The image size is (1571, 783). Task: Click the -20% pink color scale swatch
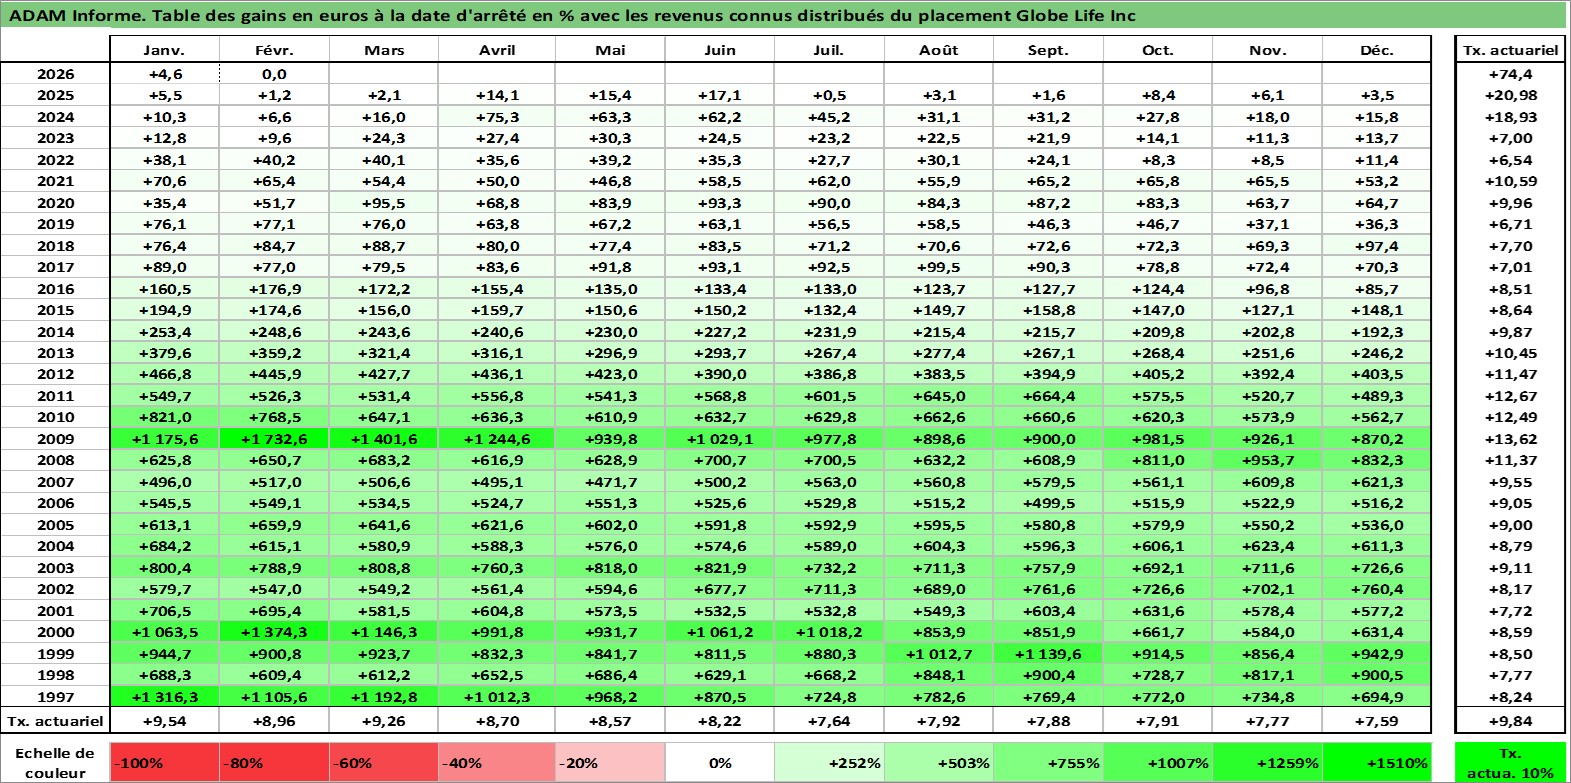click(610, 762)
